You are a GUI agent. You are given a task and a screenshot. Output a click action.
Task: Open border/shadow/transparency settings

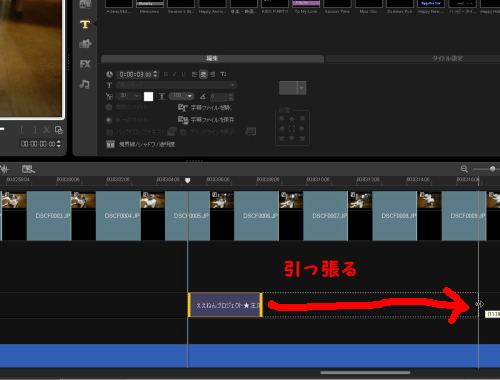pos(141,144)
